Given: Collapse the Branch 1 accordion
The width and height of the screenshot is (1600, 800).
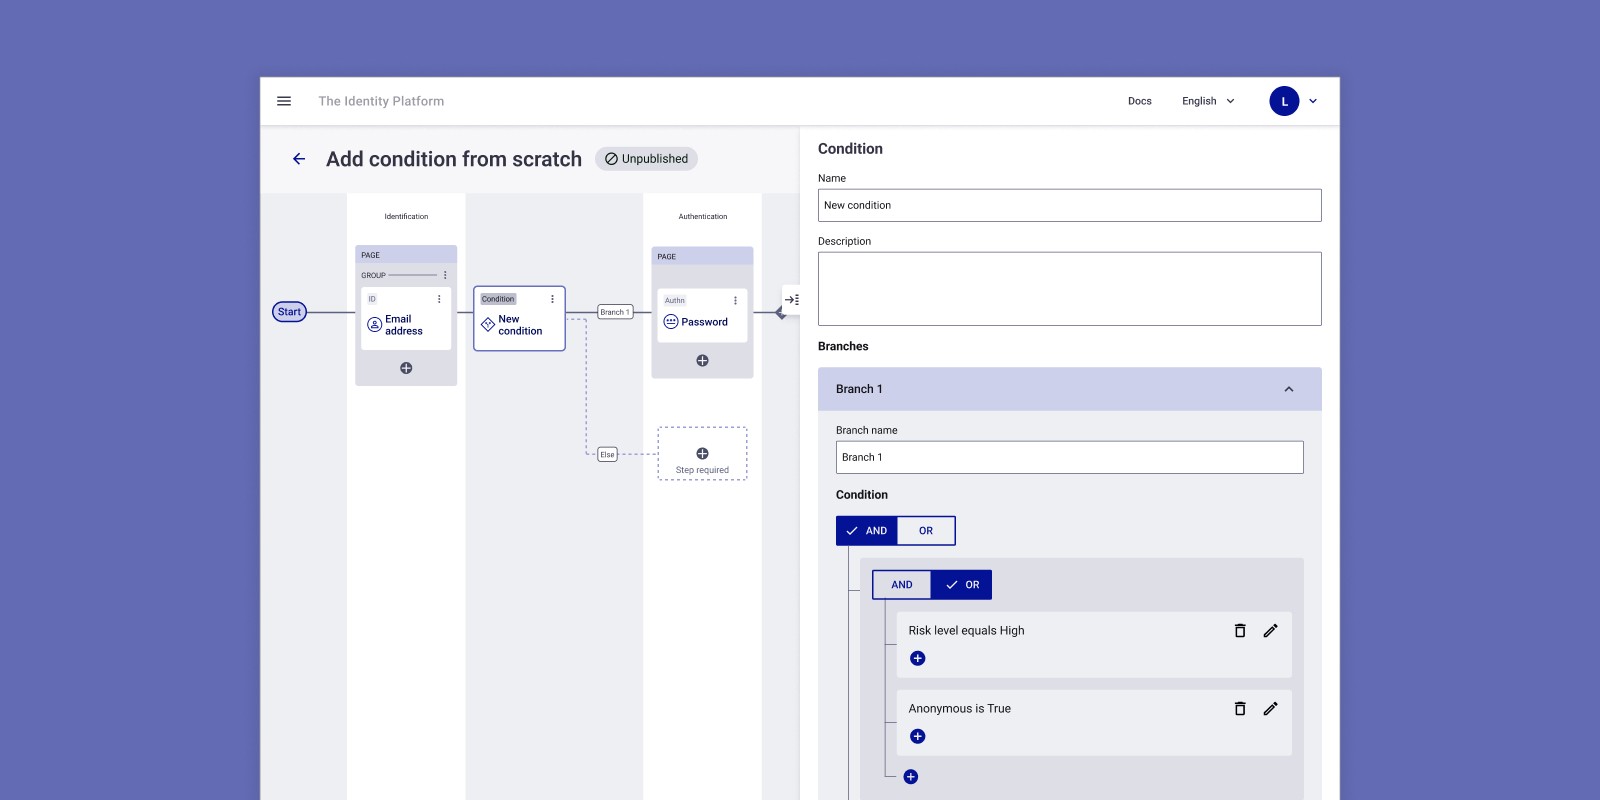Looking at the screenshot, I should click(x=1288, y=389).
